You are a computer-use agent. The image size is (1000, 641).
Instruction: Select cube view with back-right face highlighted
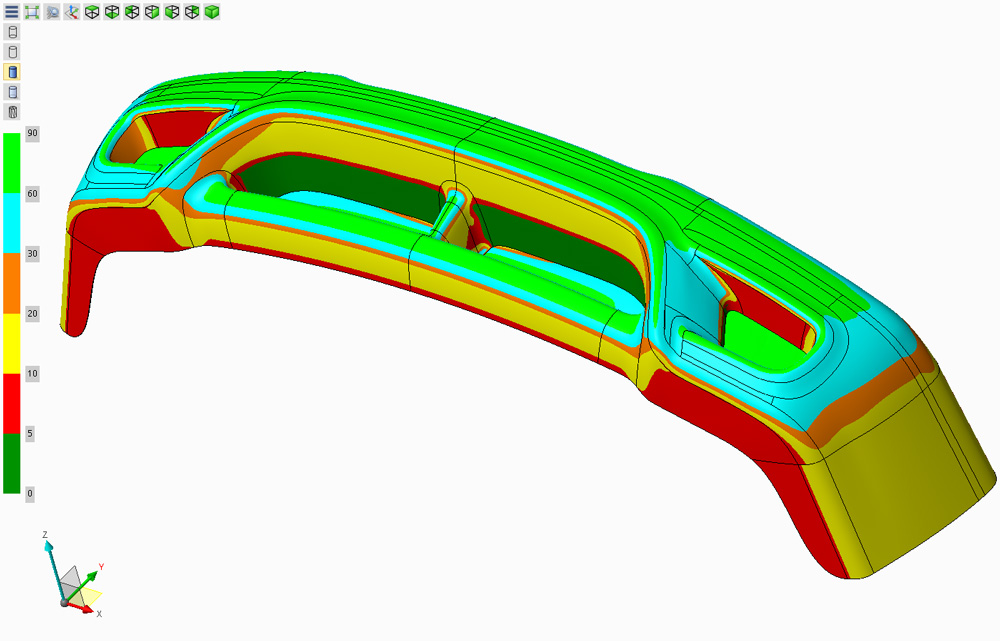tap(192, 11)
